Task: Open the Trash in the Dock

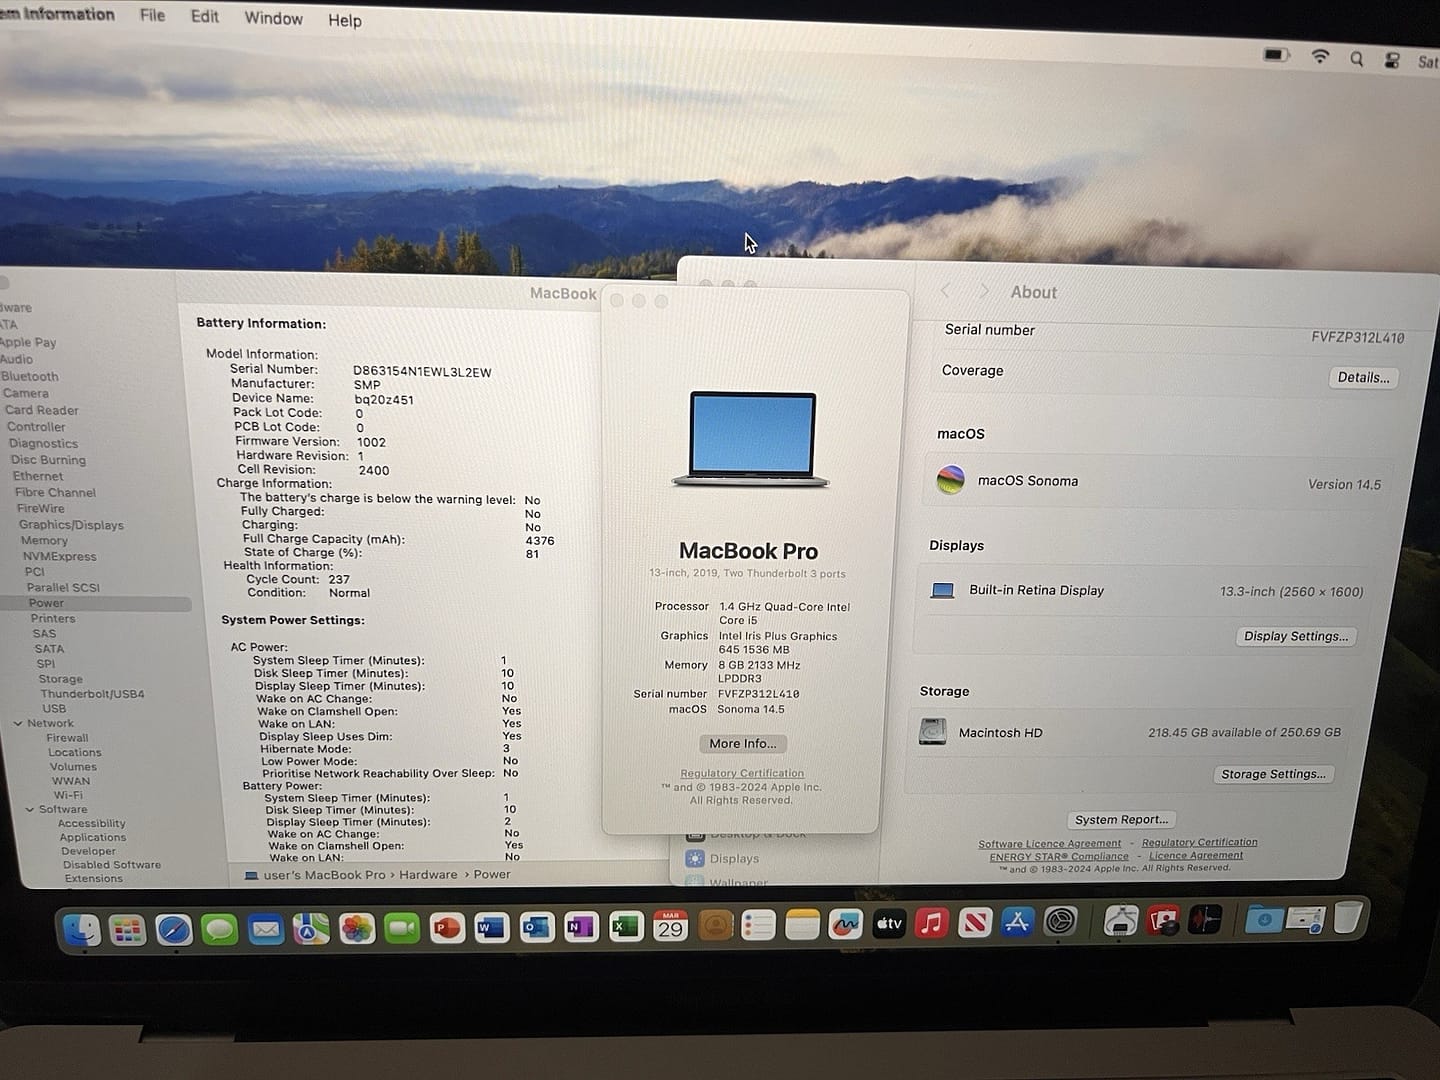Action: coord(1347,917)
